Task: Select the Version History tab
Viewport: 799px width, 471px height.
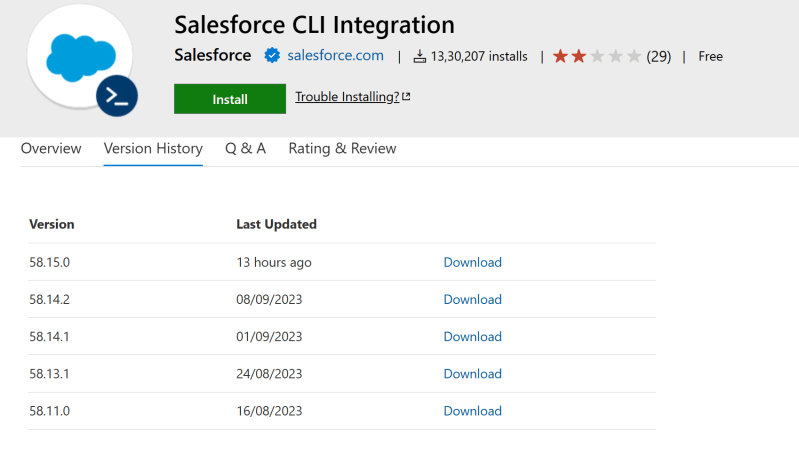Action: (x=153, y=148)
